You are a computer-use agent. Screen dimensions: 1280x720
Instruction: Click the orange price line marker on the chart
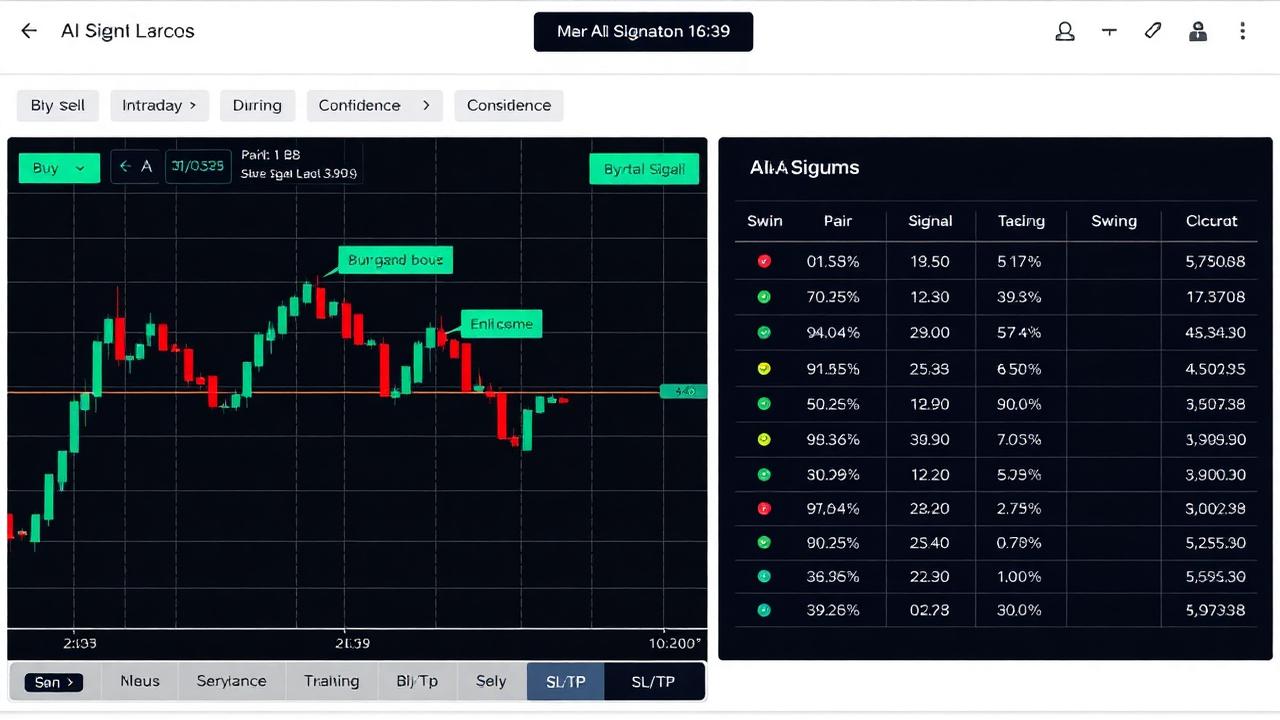coord(683,391)
